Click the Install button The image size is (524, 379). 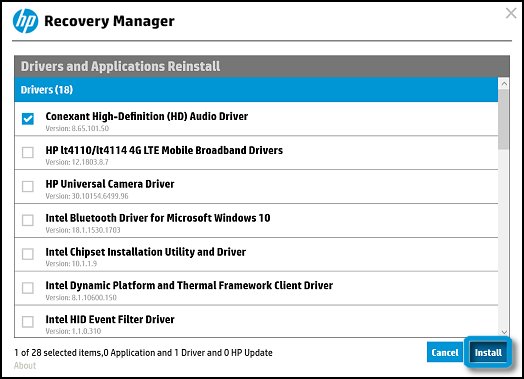(x=488, y=352)
